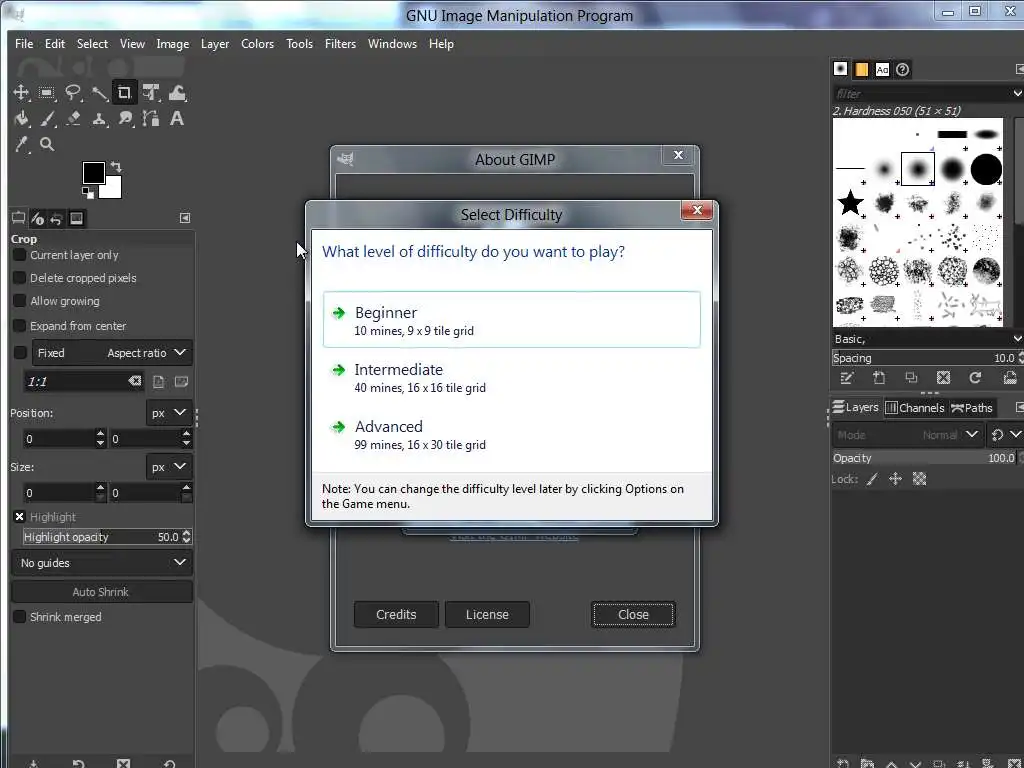Select the Color Picker eyedropper tool
1024x768 pixels.
[x=21, y=145]
